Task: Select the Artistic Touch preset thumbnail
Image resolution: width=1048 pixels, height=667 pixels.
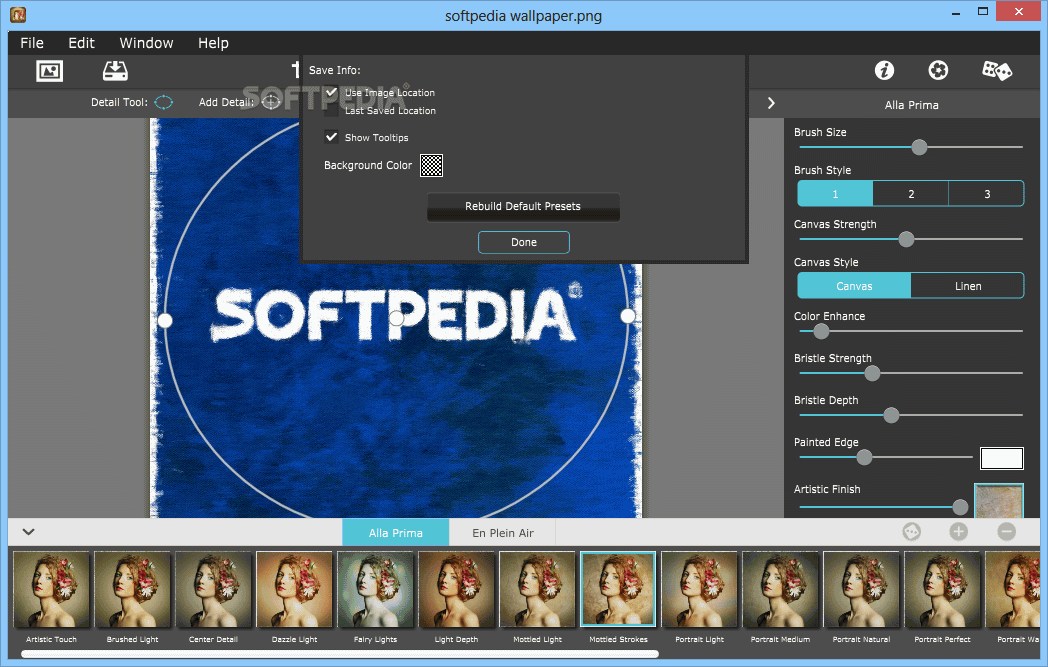Action: (51, 589)
